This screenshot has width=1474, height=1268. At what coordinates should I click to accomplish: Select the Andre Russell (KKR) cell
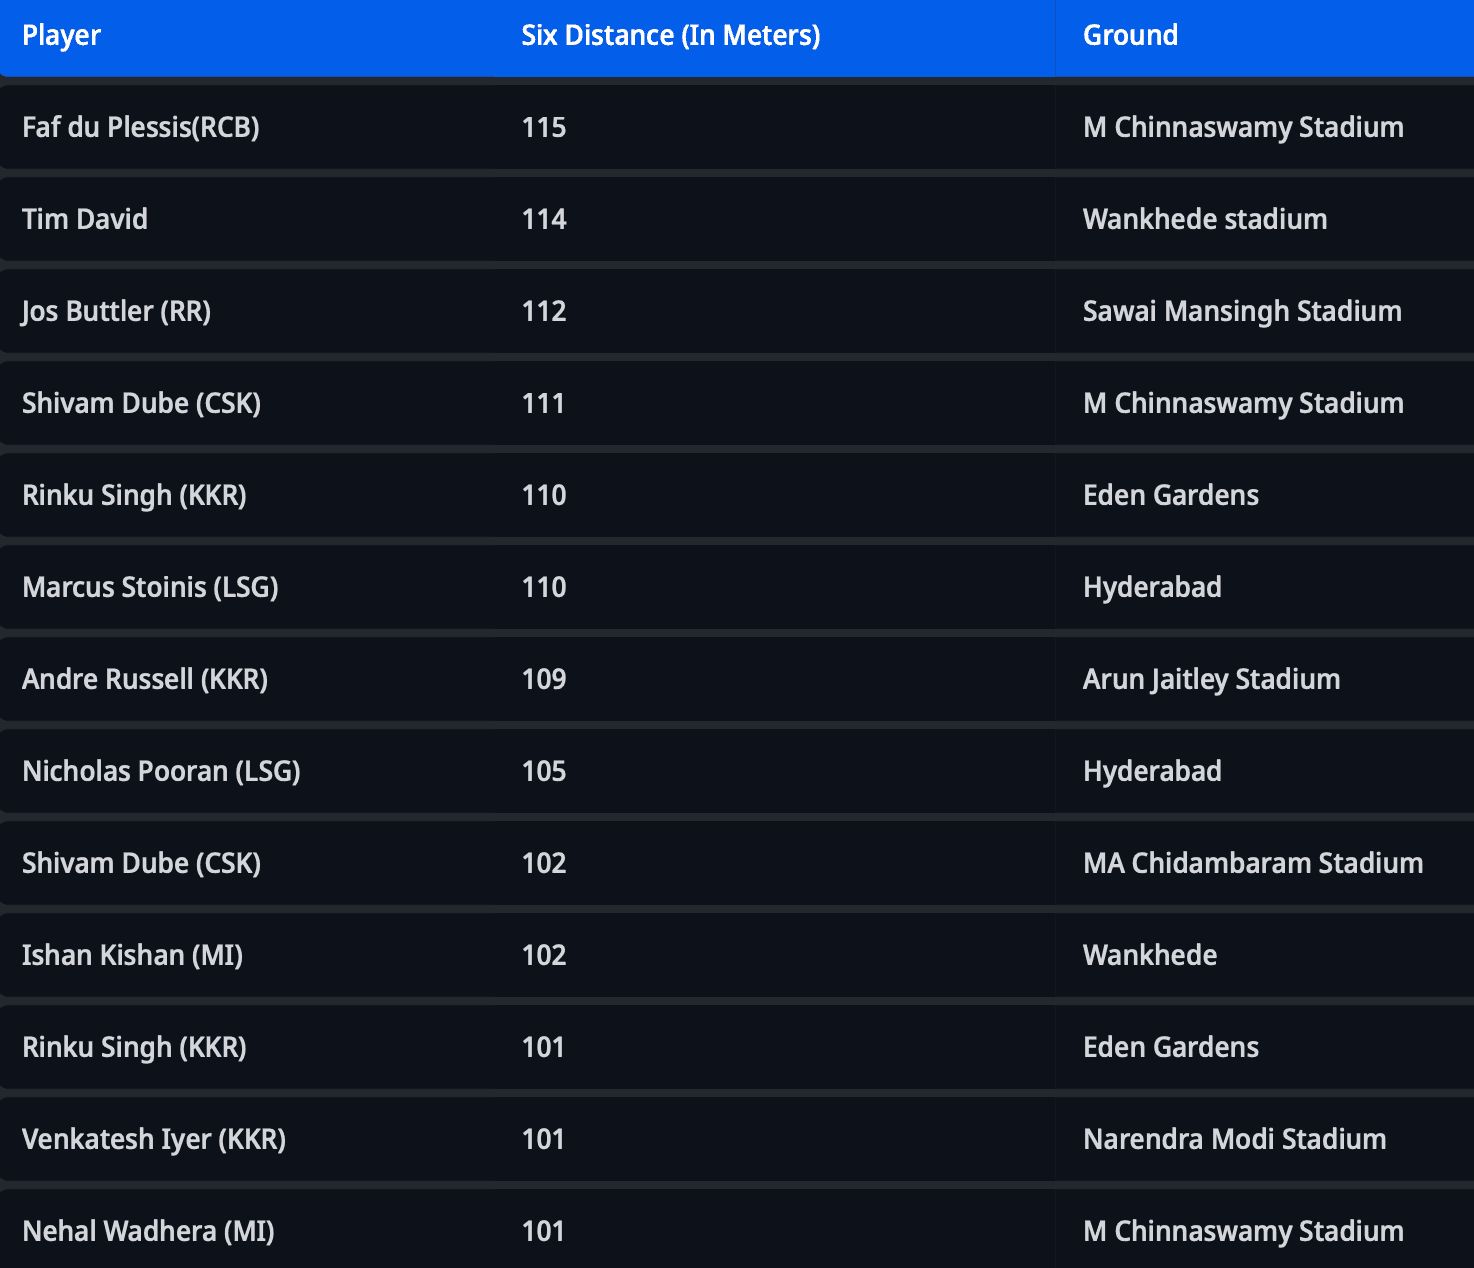click(x=145, y=680)
